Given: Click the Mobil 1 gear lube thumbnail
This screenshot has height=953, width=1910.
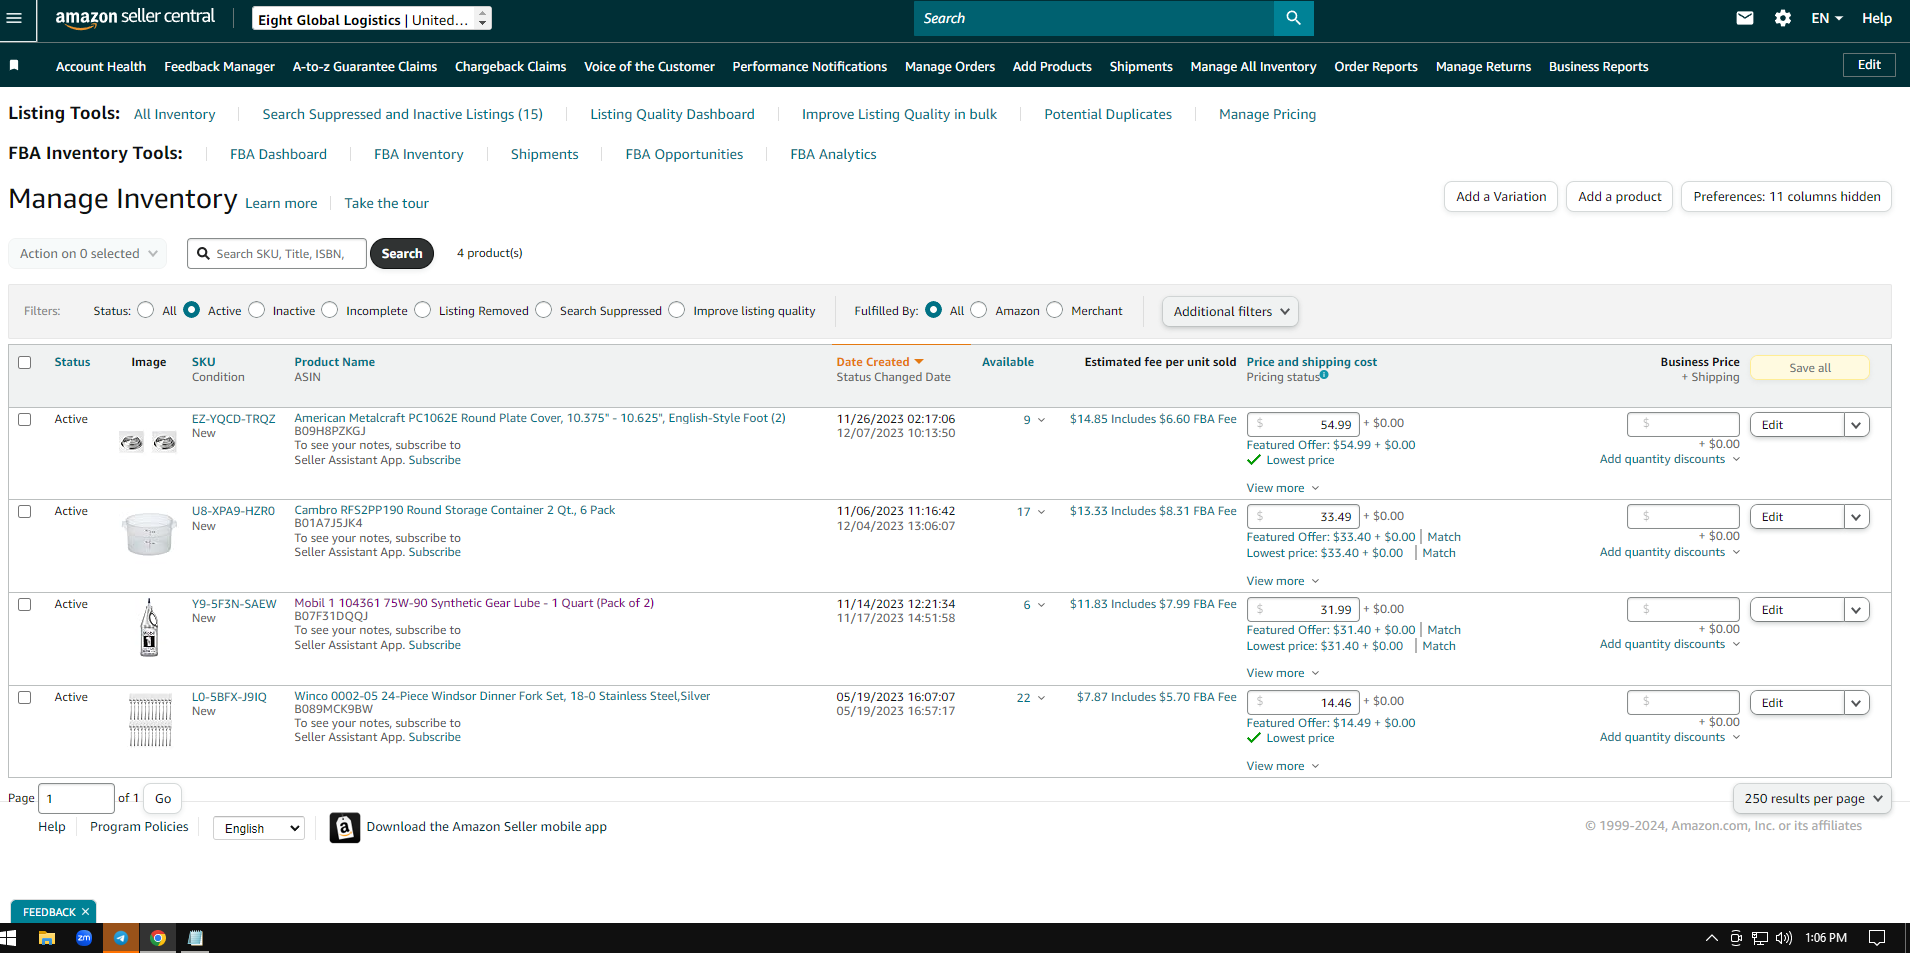Looking at the screenshot, I should point(149,628).
